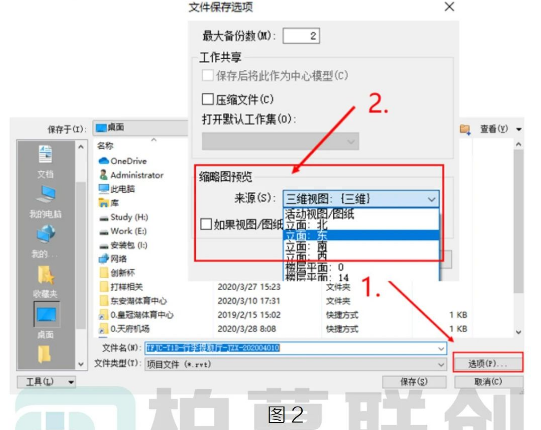Select 此电脑 in the file list

click(117, 189)
